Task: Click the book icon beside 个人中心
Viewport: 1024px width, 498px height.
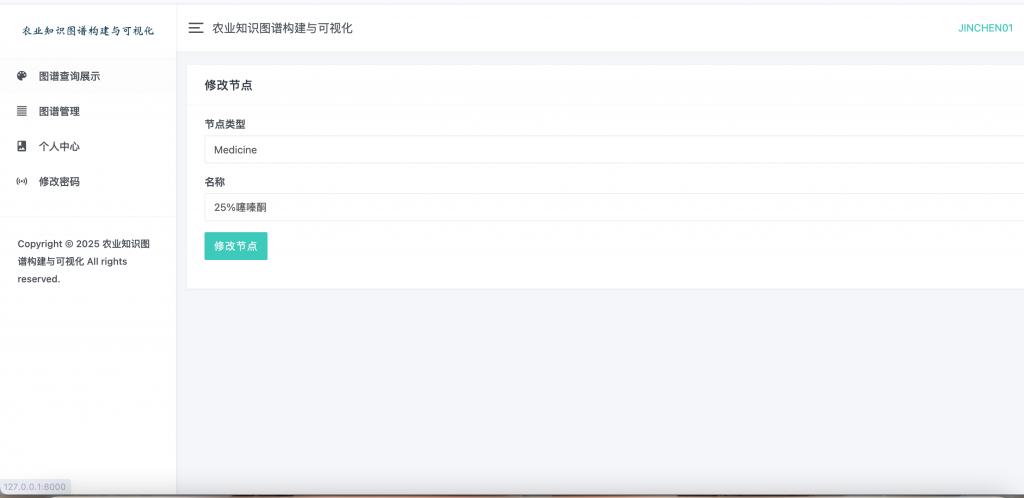Action: coord(22,146)
